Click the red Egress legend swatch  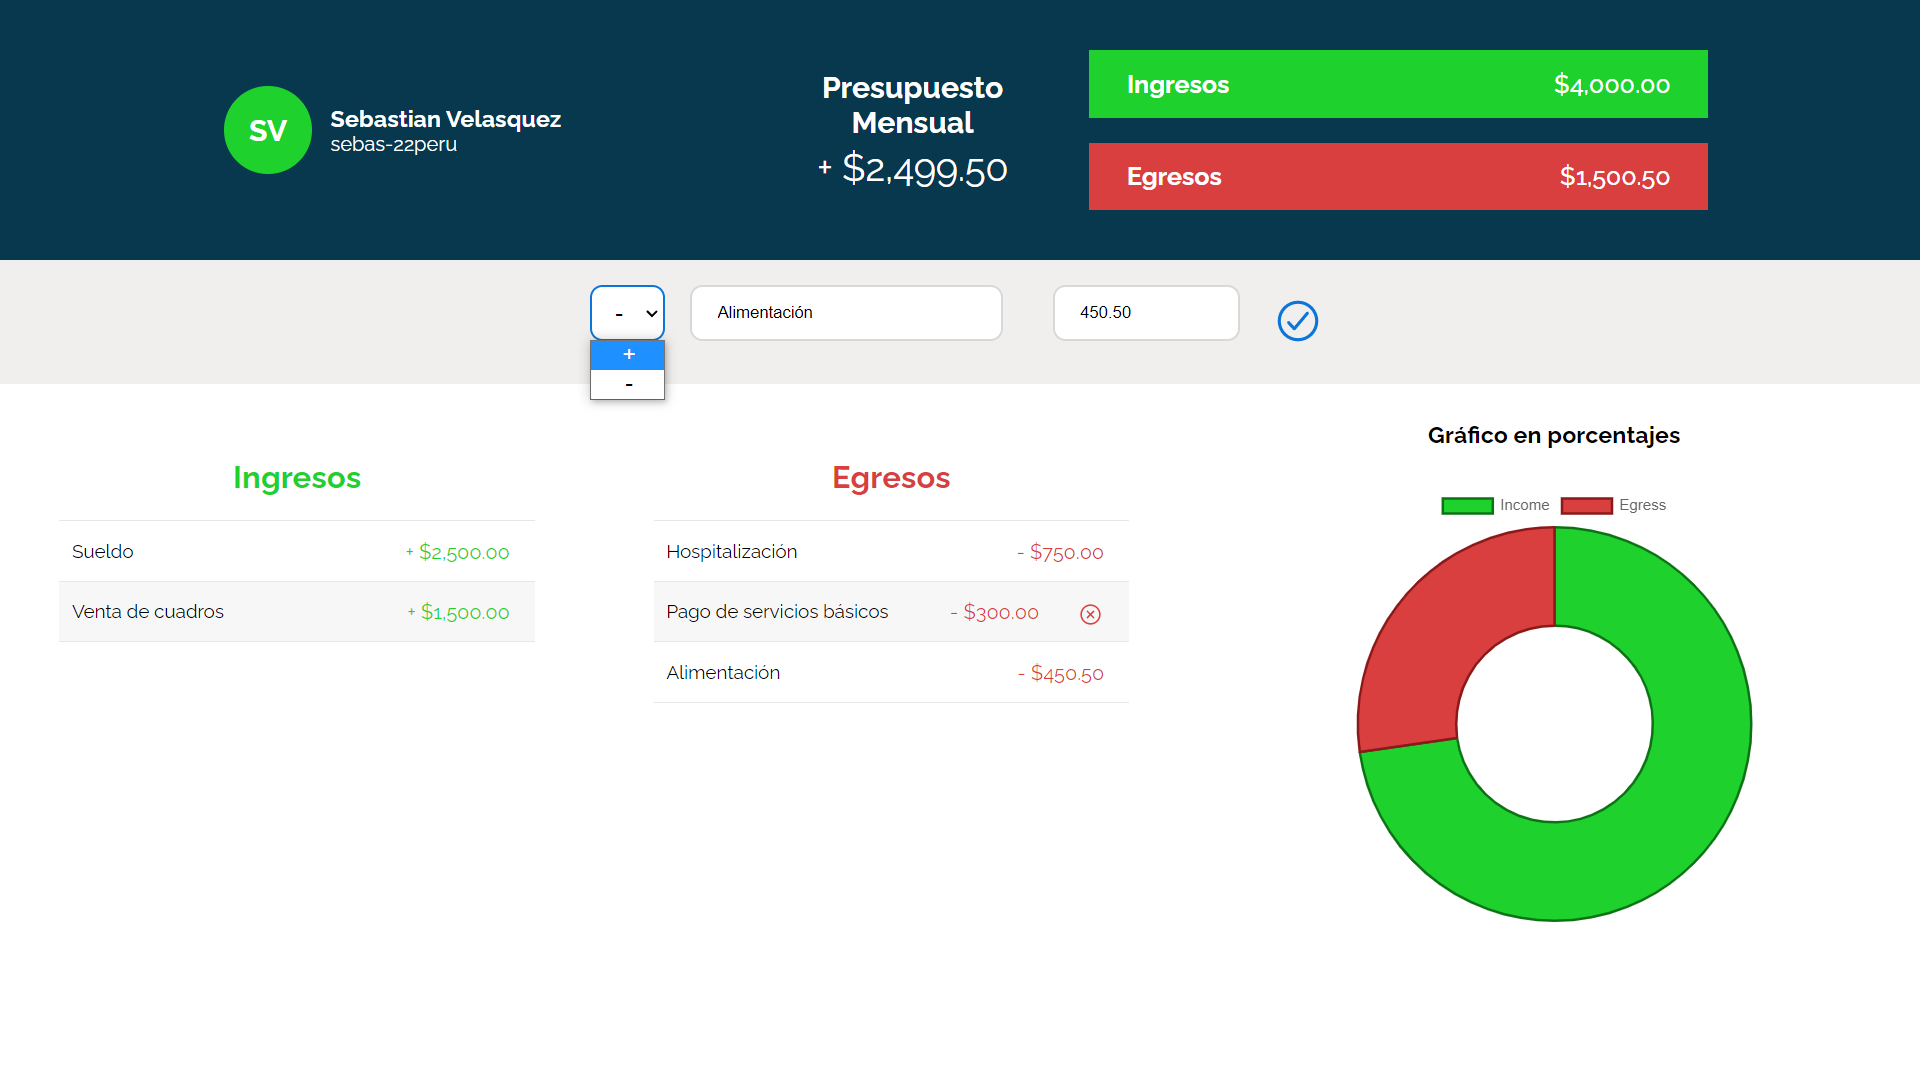pos(1586,505)
